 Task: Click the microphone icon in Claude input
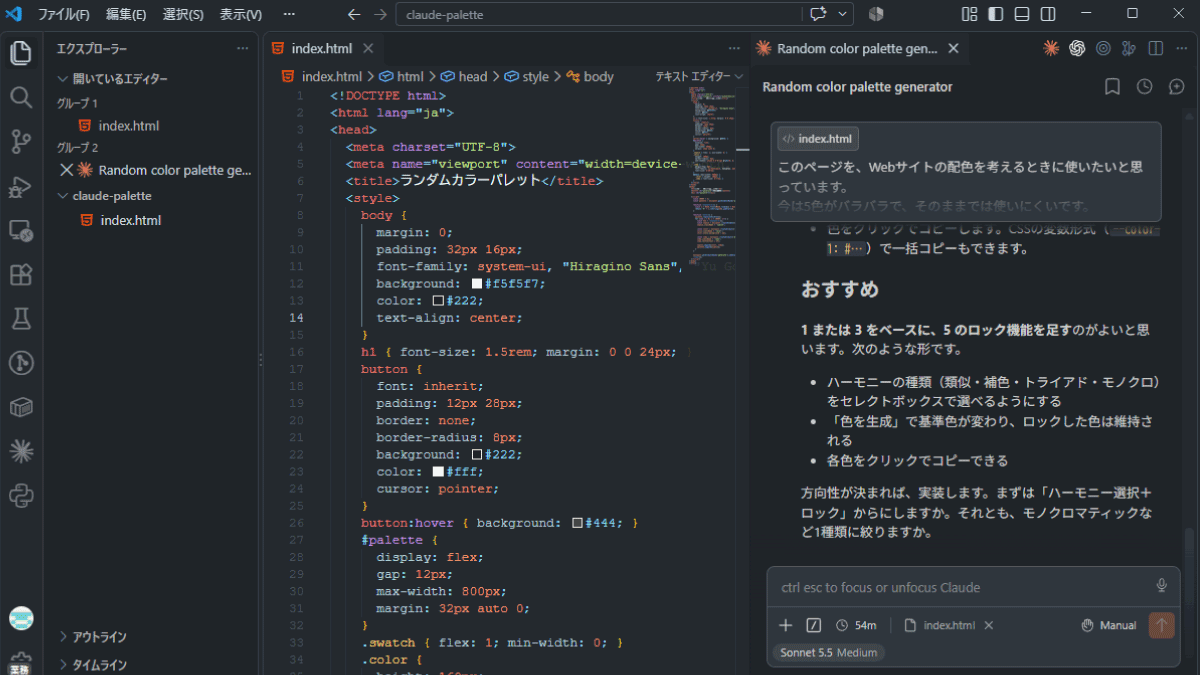pos(1162,586)
